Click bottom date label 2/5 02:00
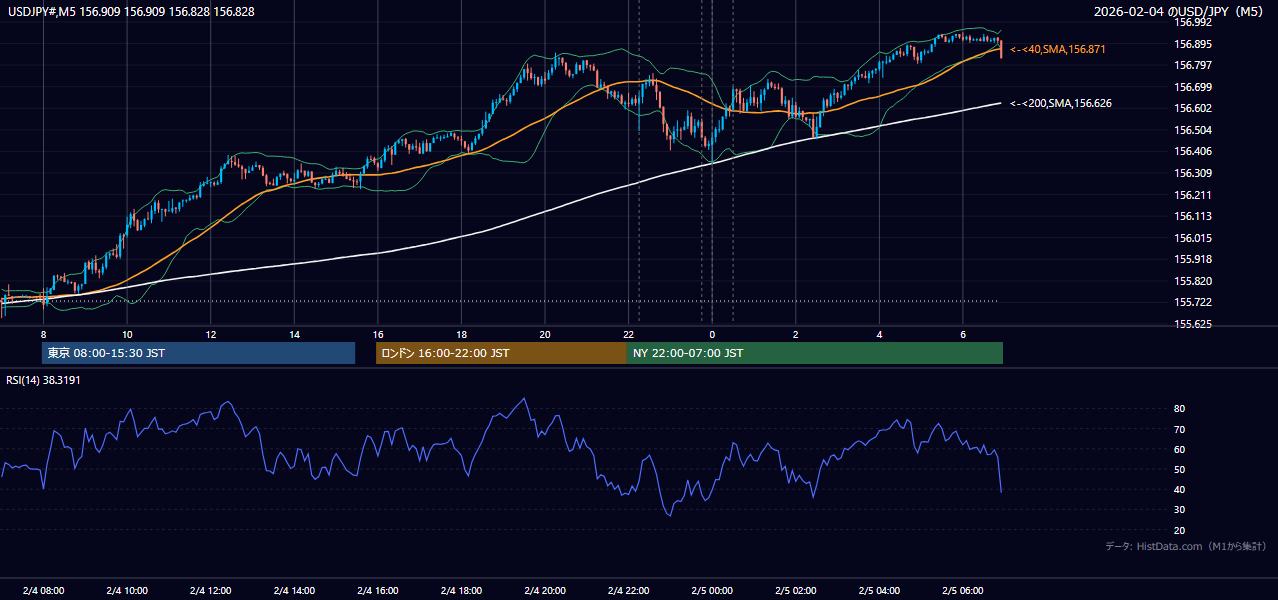The image size is (1278, 600). point(795,590)
